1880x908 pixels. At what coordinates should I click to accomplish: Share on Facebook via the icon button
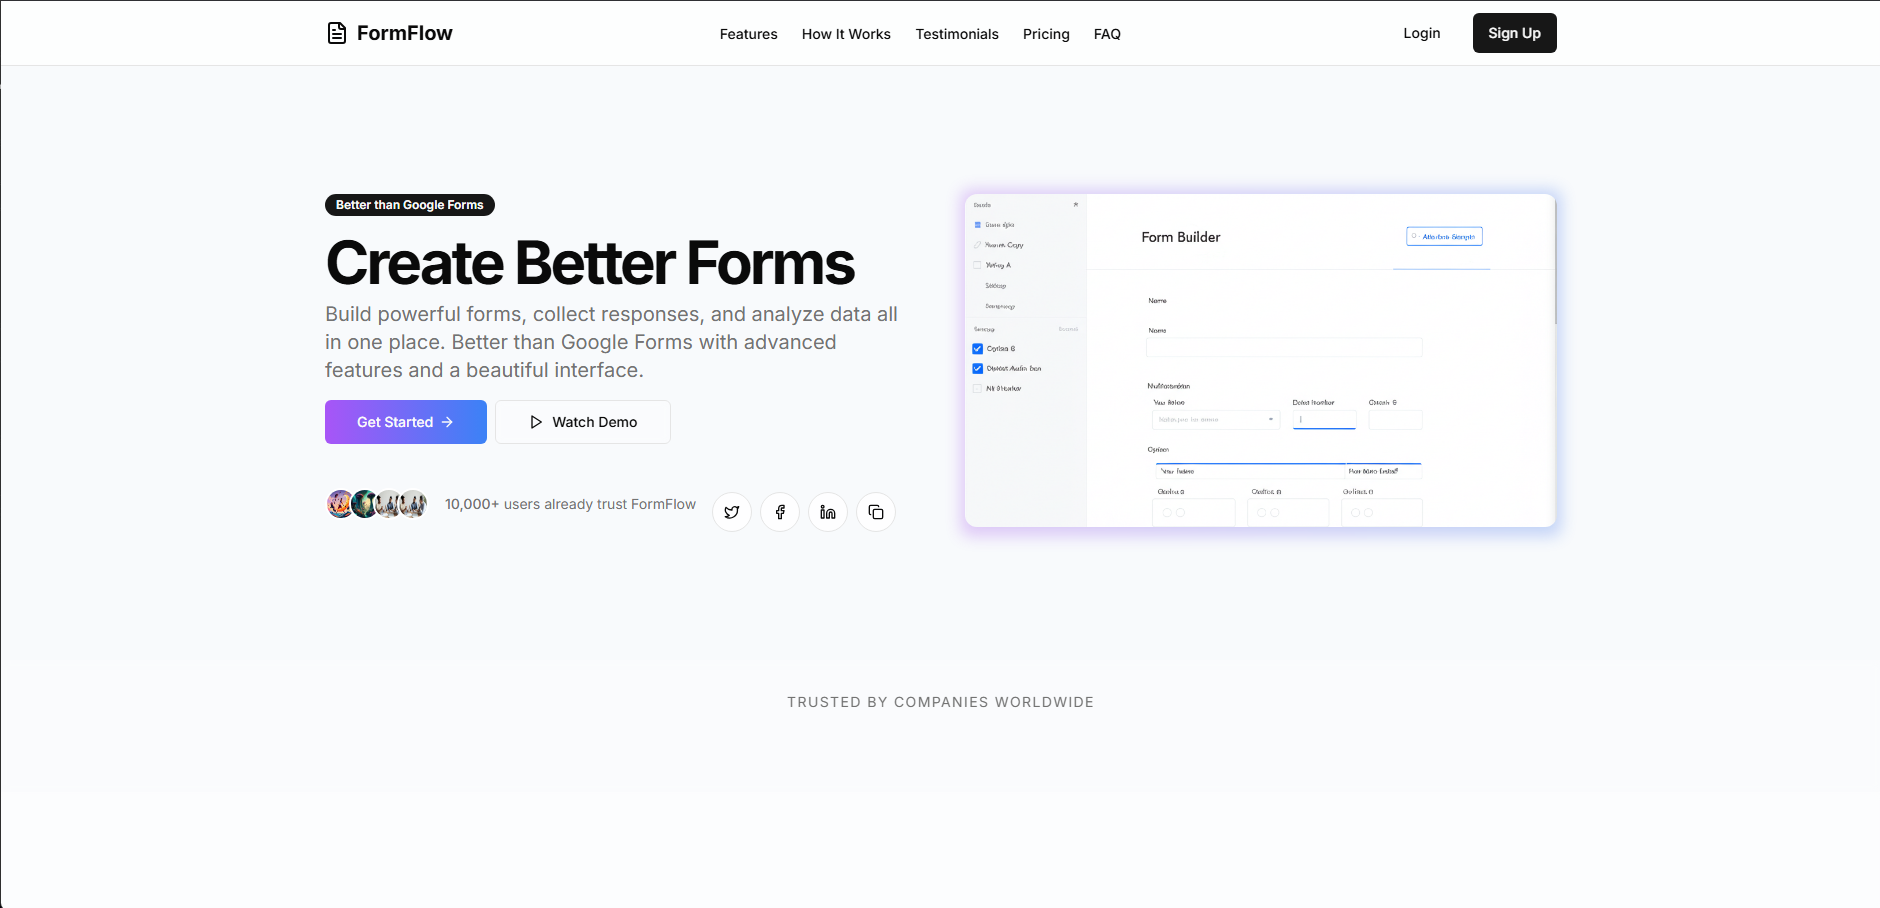click(x=780, y=512)
